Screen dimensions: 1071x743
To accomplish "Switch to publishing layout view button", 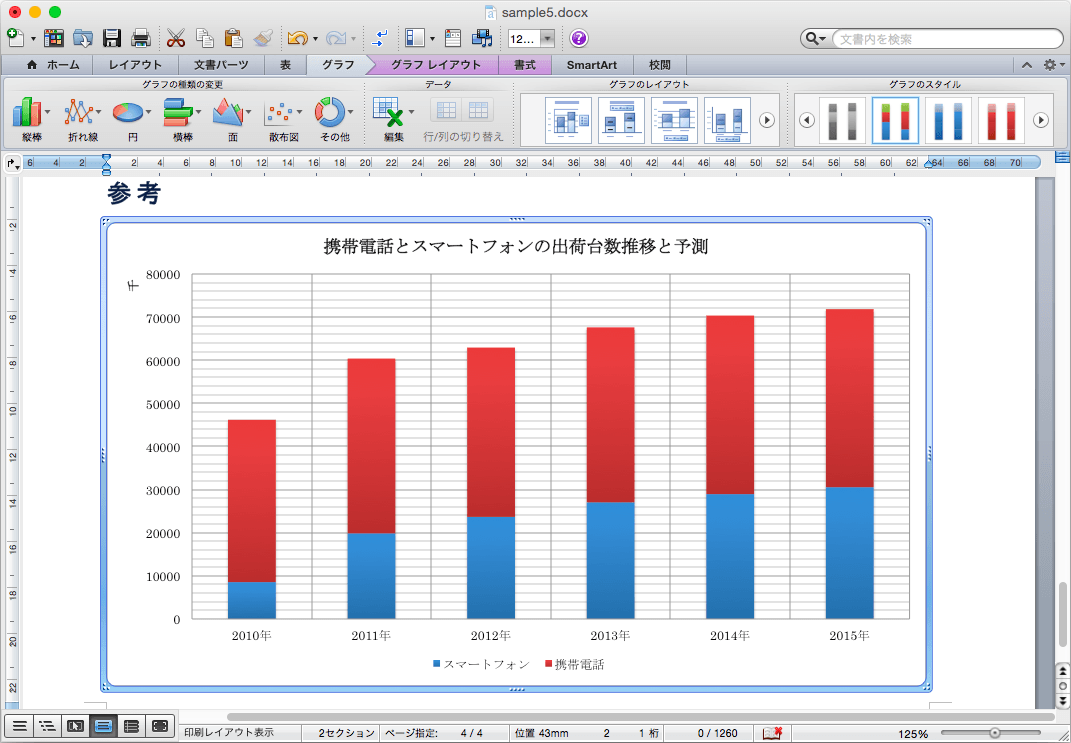I will (x=75, y=726).
